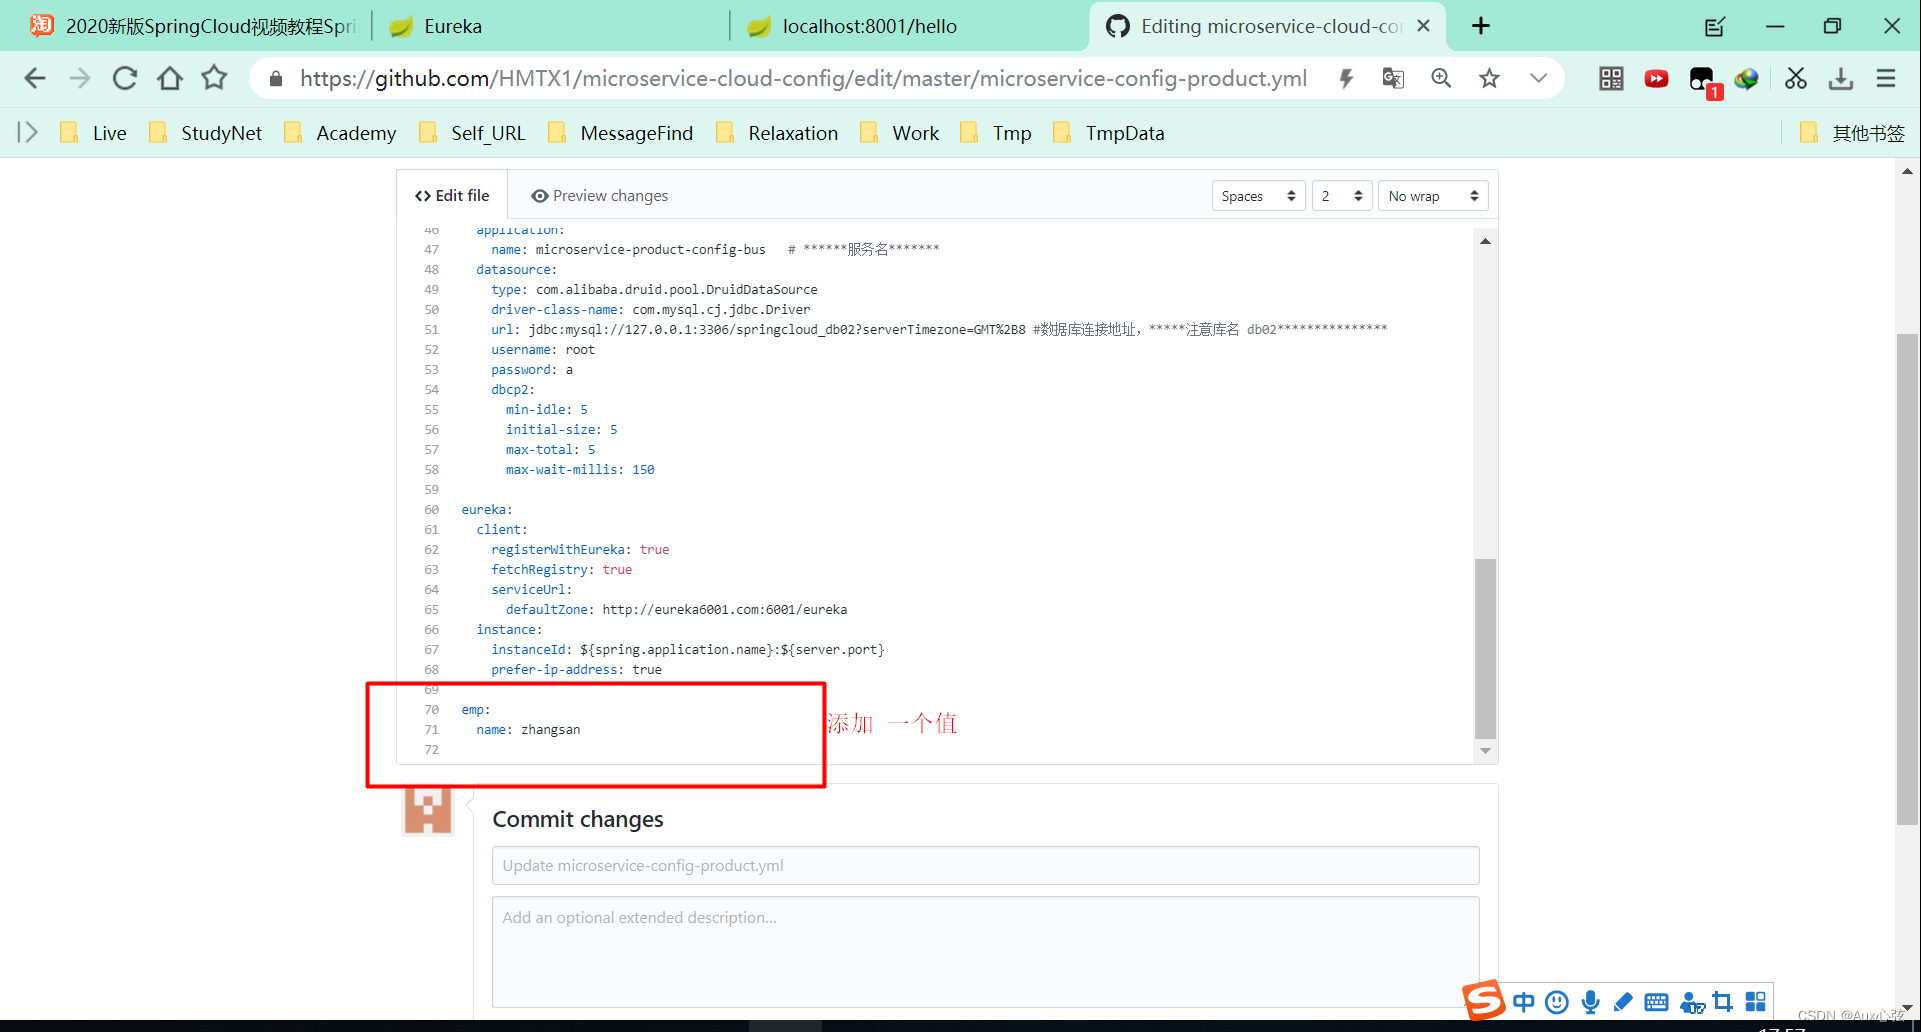Open the Sogou emoji picker icon
Viewport: 1921px width, 1032px height.
1557,1001
